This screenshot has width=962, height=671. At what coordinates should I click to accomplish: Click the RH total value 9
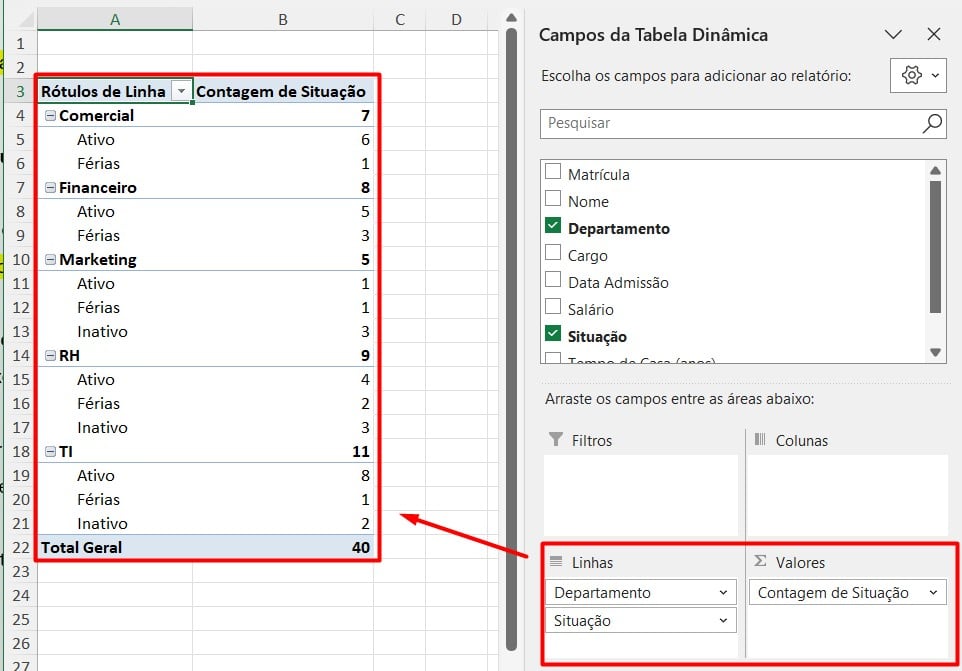click(365, 356)
